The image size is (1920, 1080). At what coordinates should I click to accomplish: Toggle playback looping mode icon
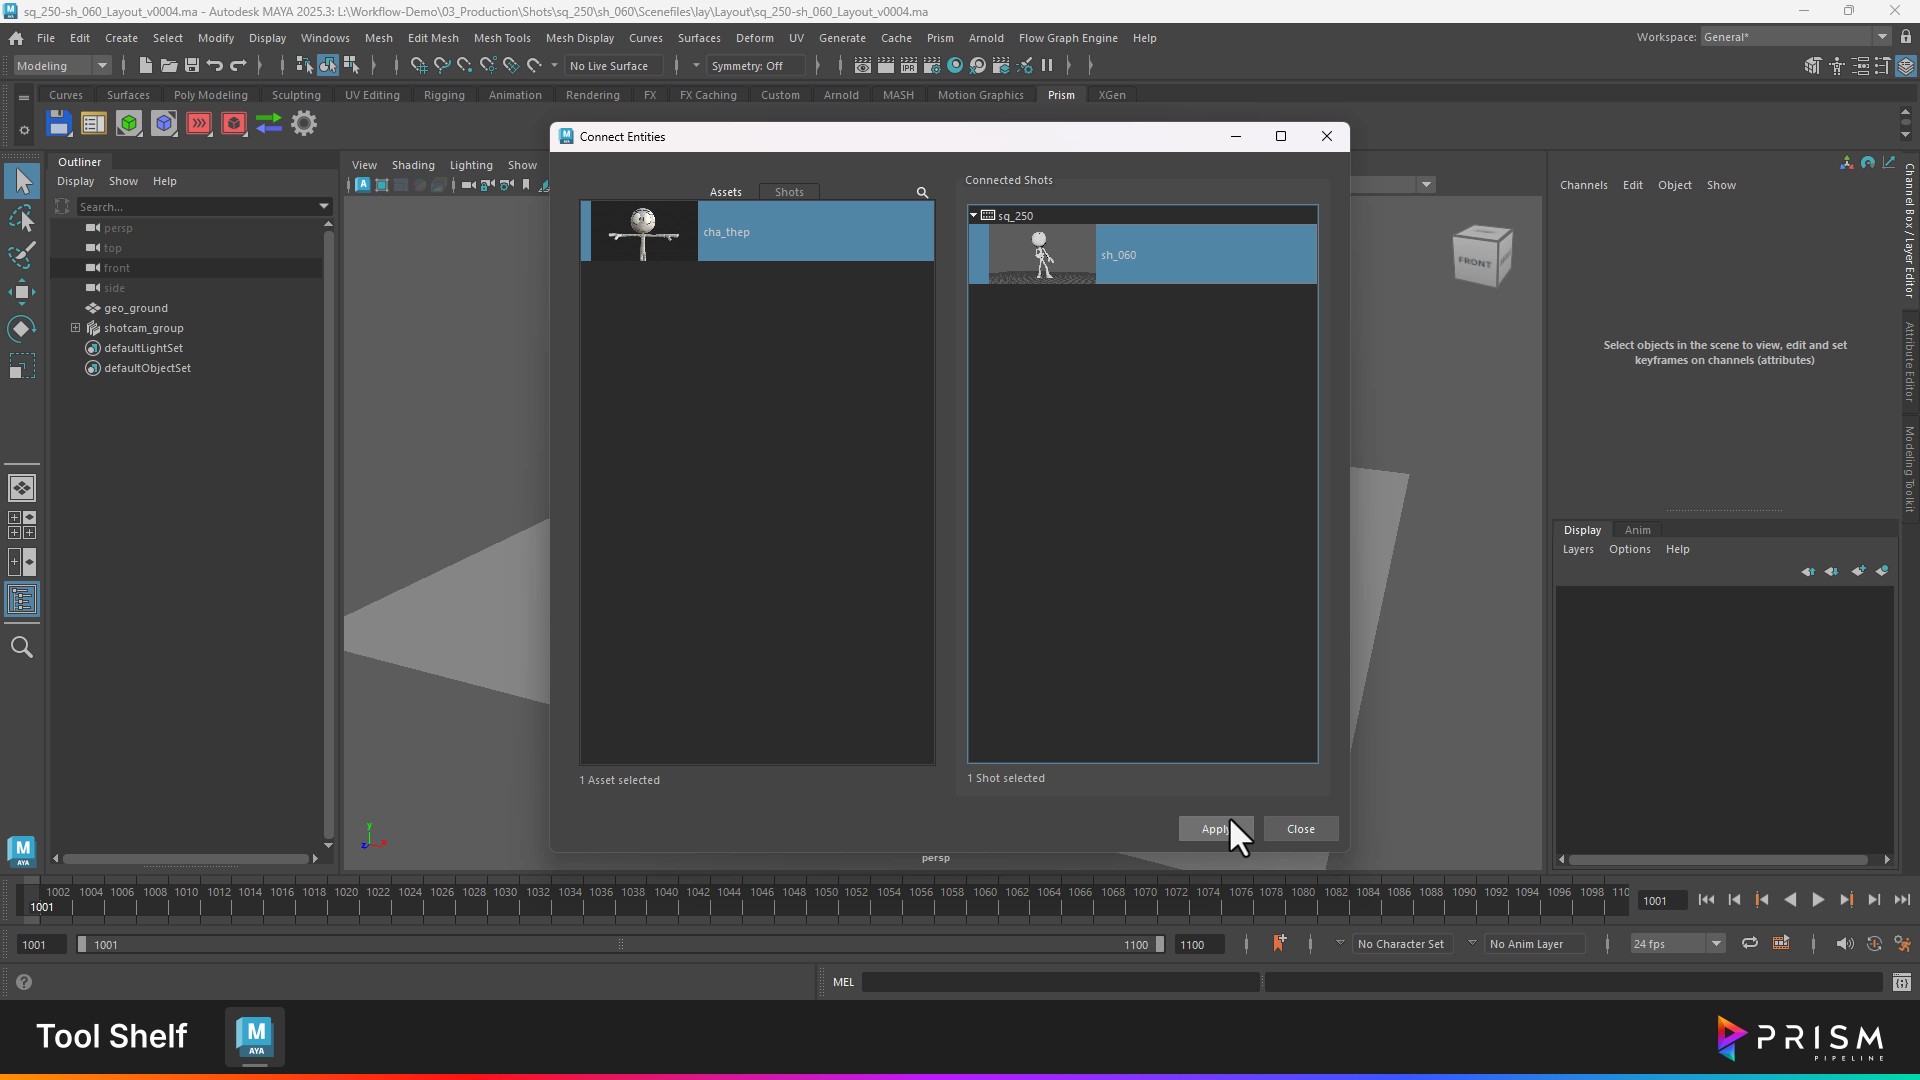[1750, 943]
